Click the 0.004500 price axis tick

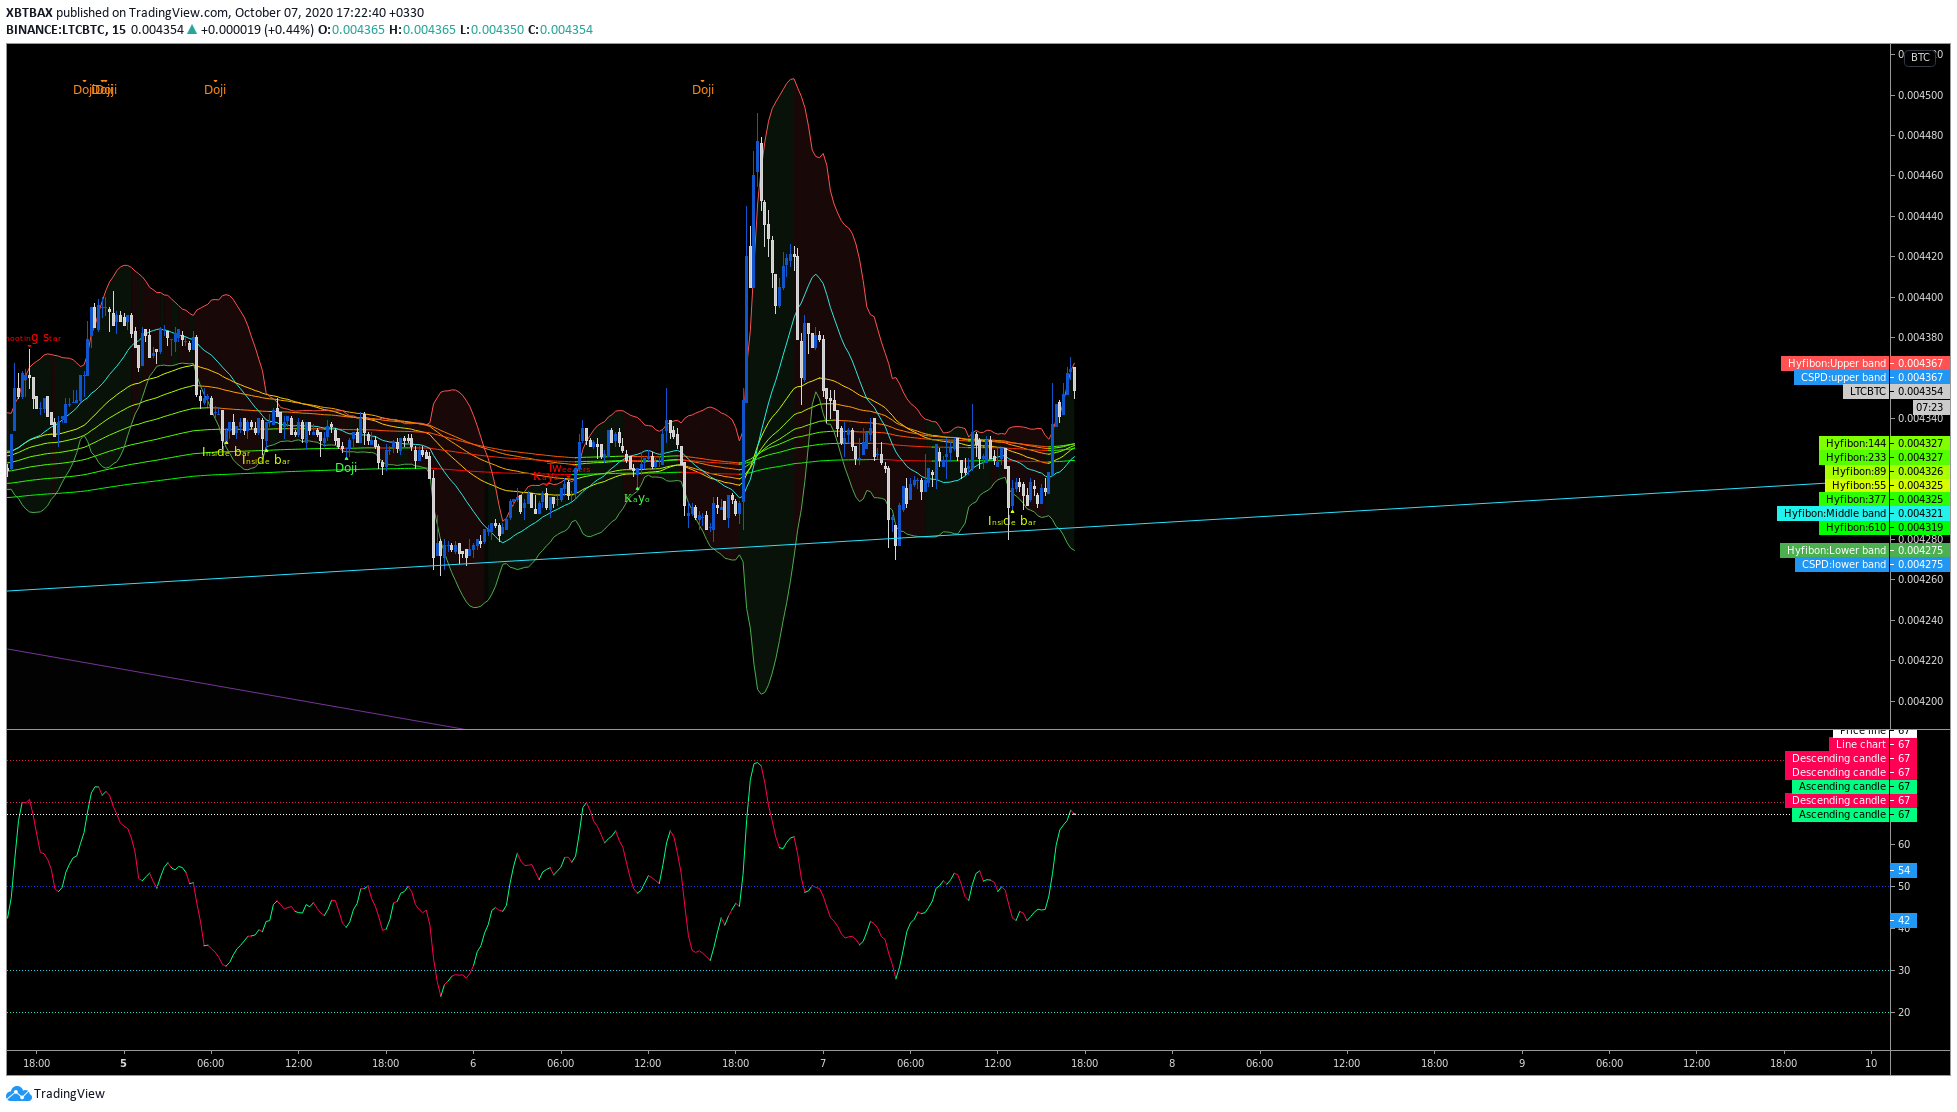[1920, 95]
